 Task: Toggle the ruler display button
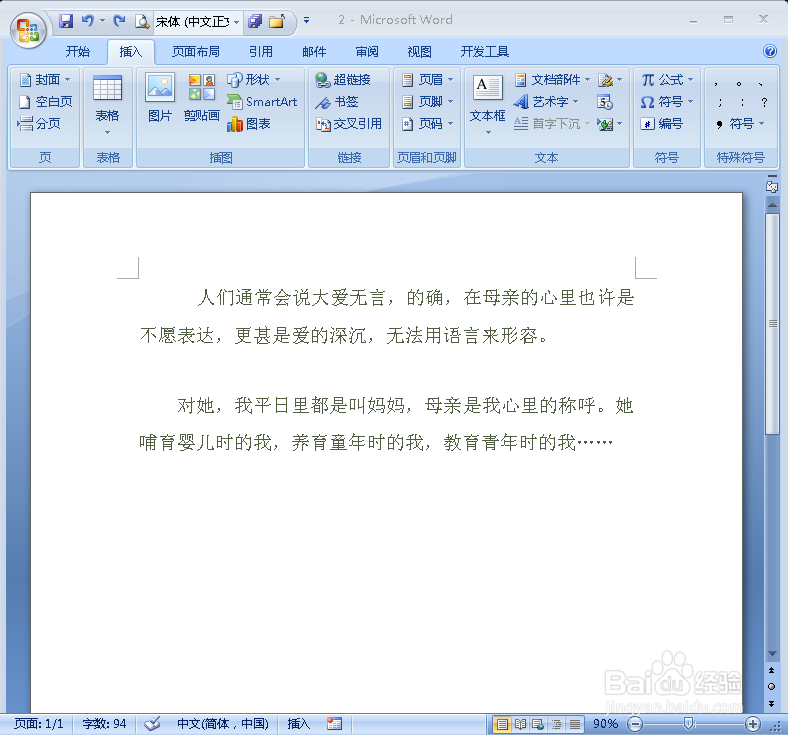click(772, 187)
